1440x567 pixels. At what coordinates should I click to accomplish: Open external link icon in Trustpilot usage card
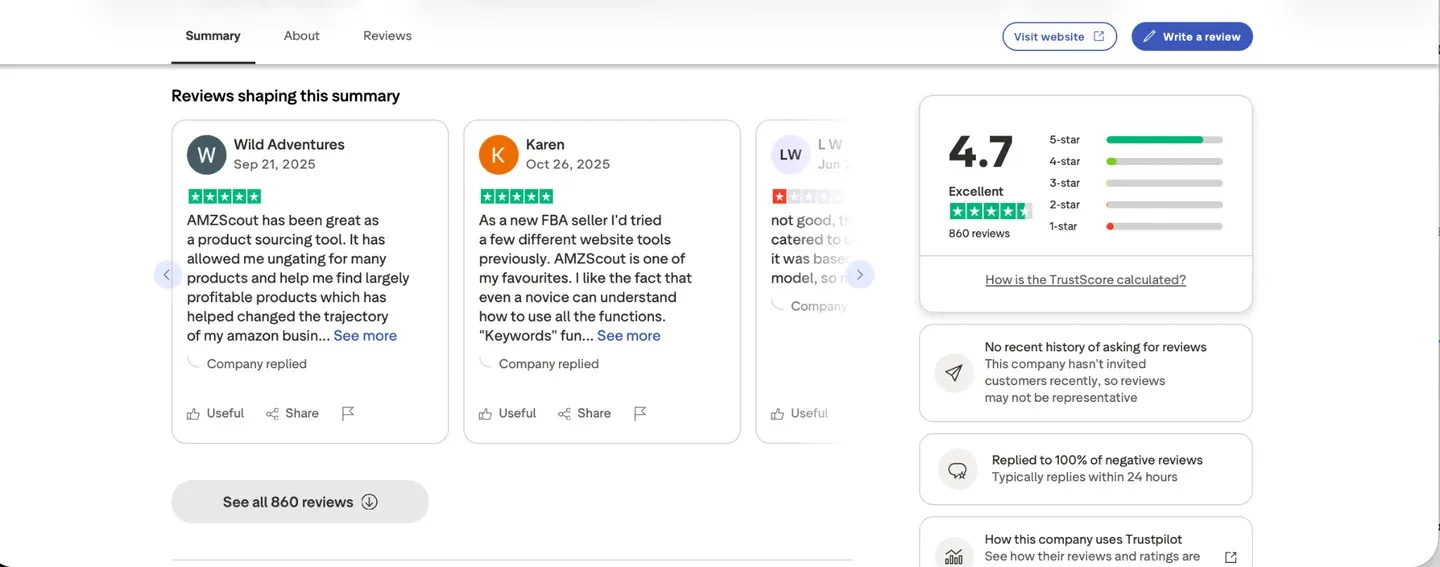[1231, 557]
